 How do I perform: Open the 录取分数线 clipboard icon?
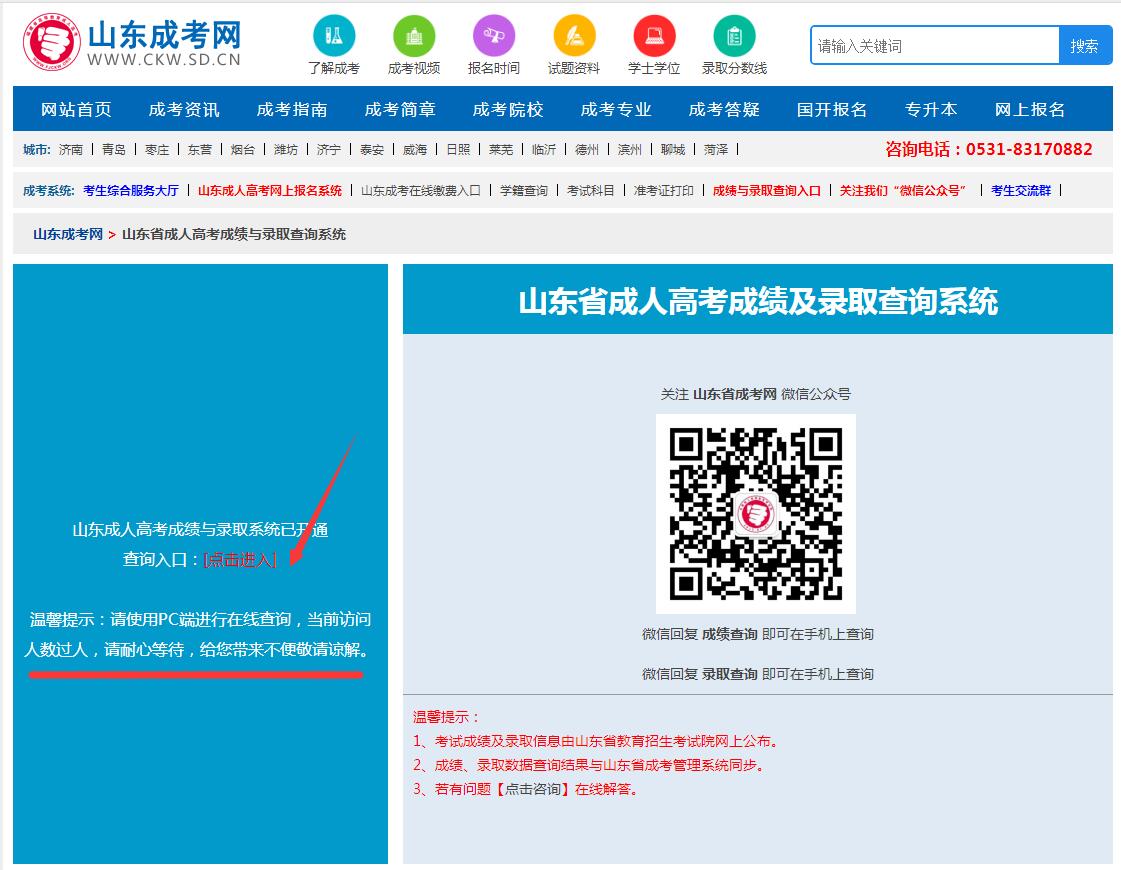tap(734, 36)
